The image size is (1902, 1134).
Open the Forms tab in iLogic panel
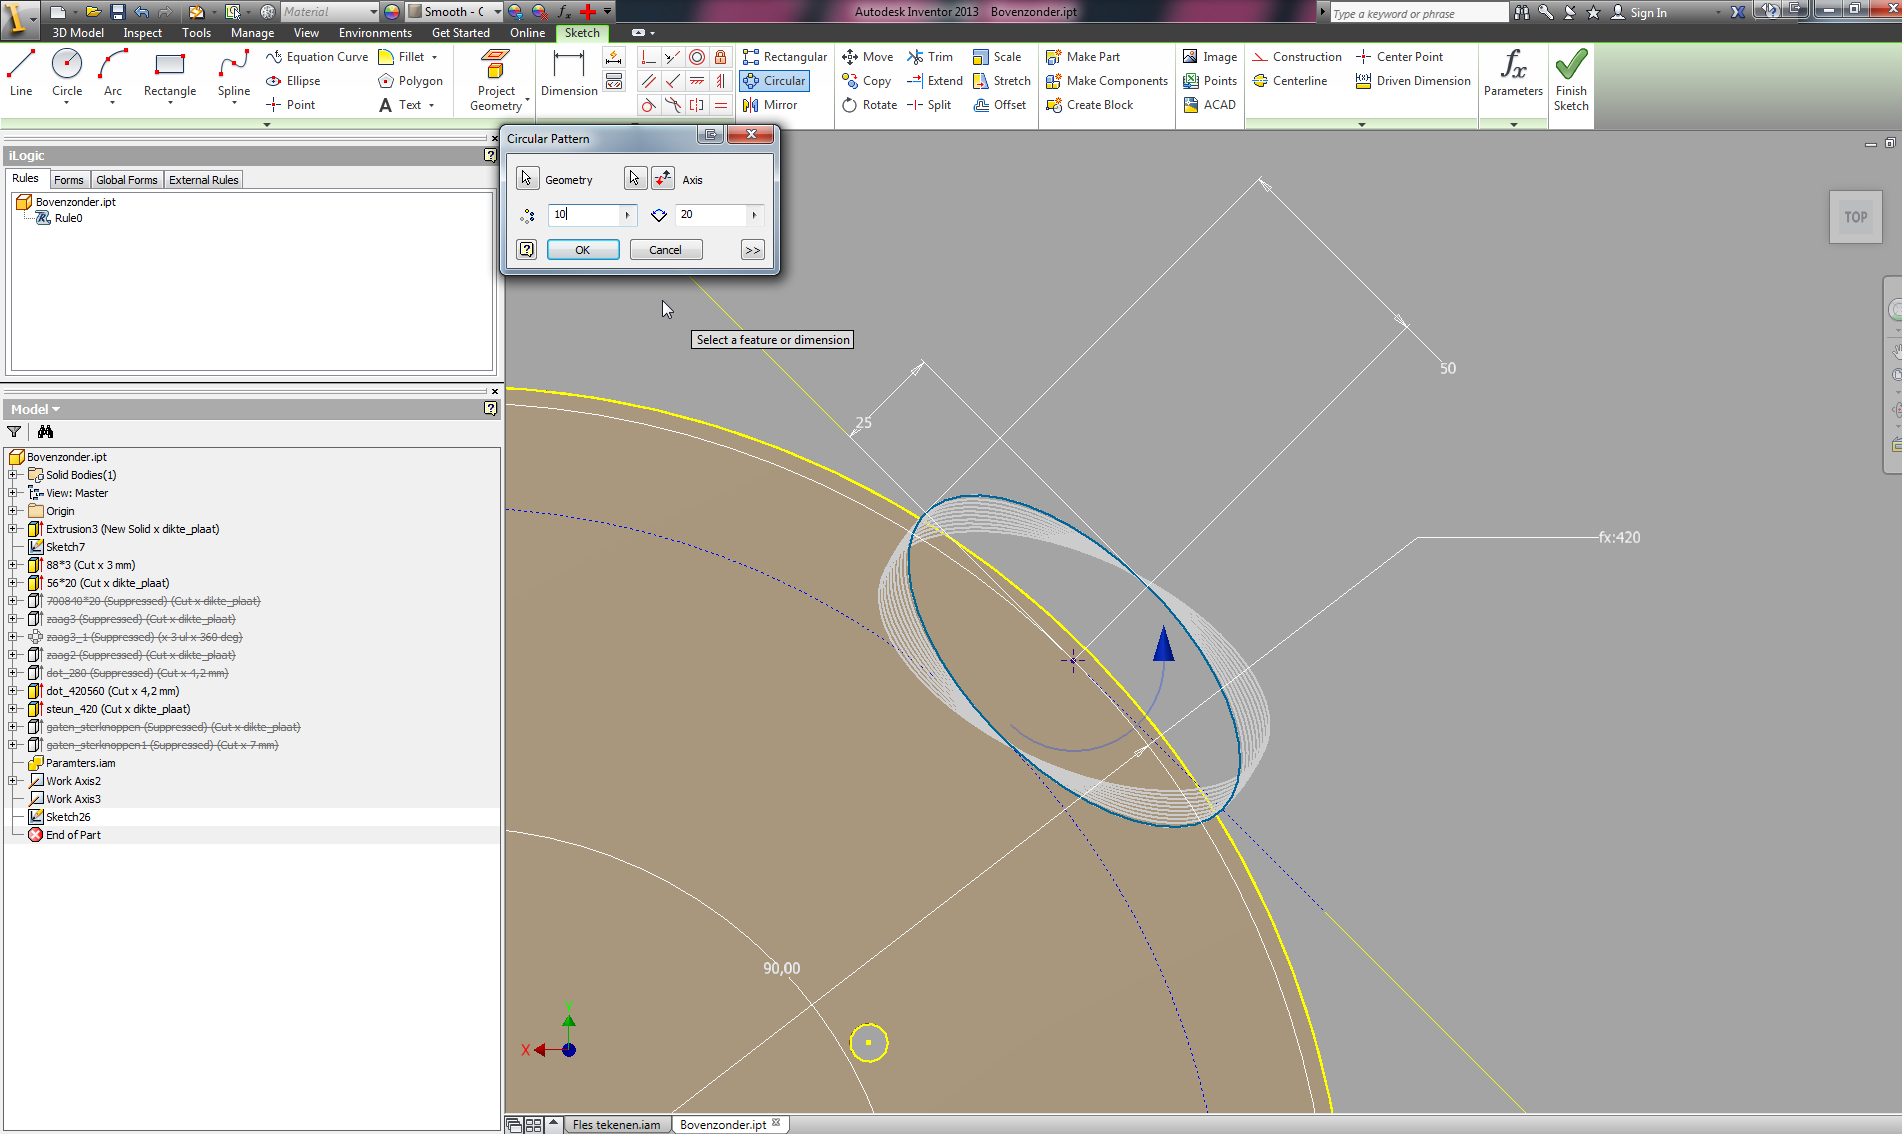68,179
